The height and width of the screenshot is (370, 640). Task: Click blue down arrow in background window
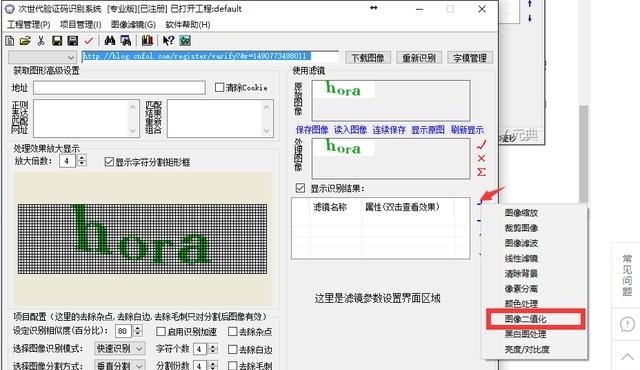pos(530,18)
